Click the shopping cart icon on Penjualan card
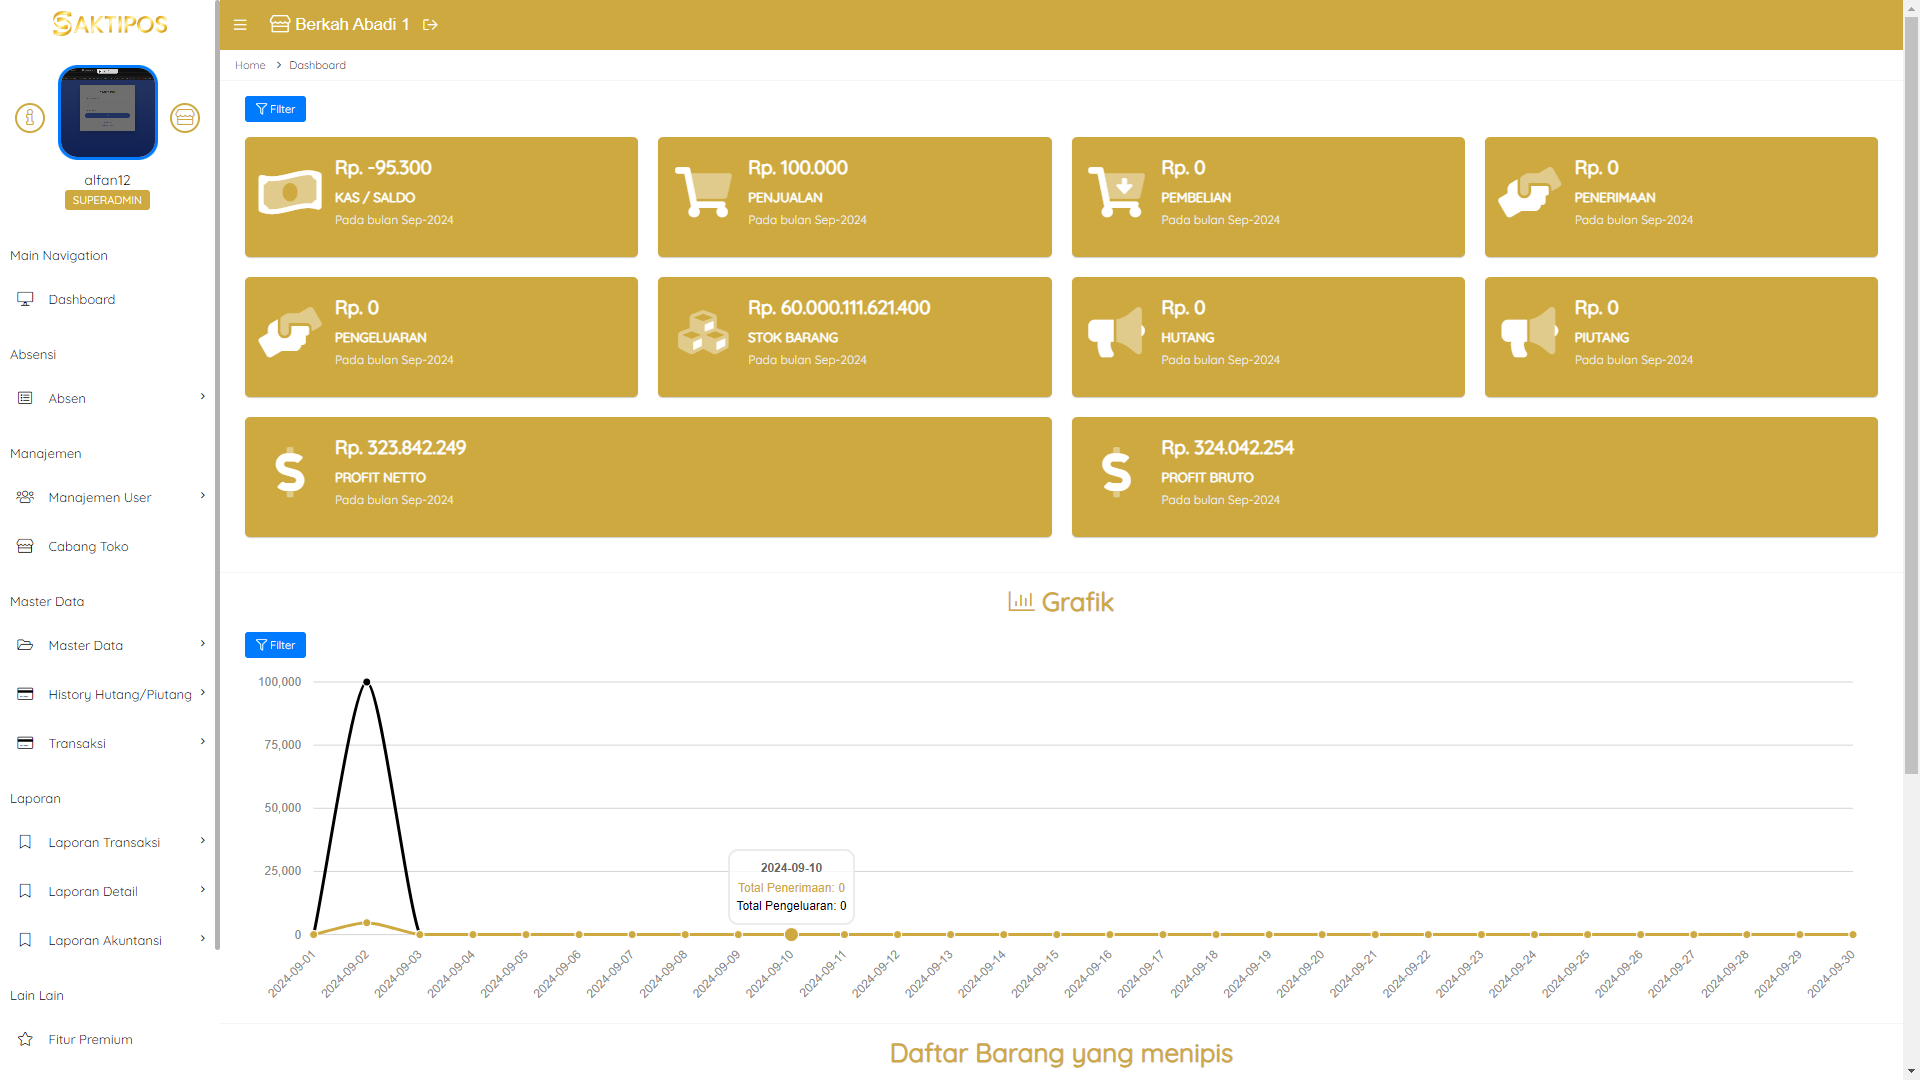The height and width of the screenshot is (1080, 1920). 703,192
